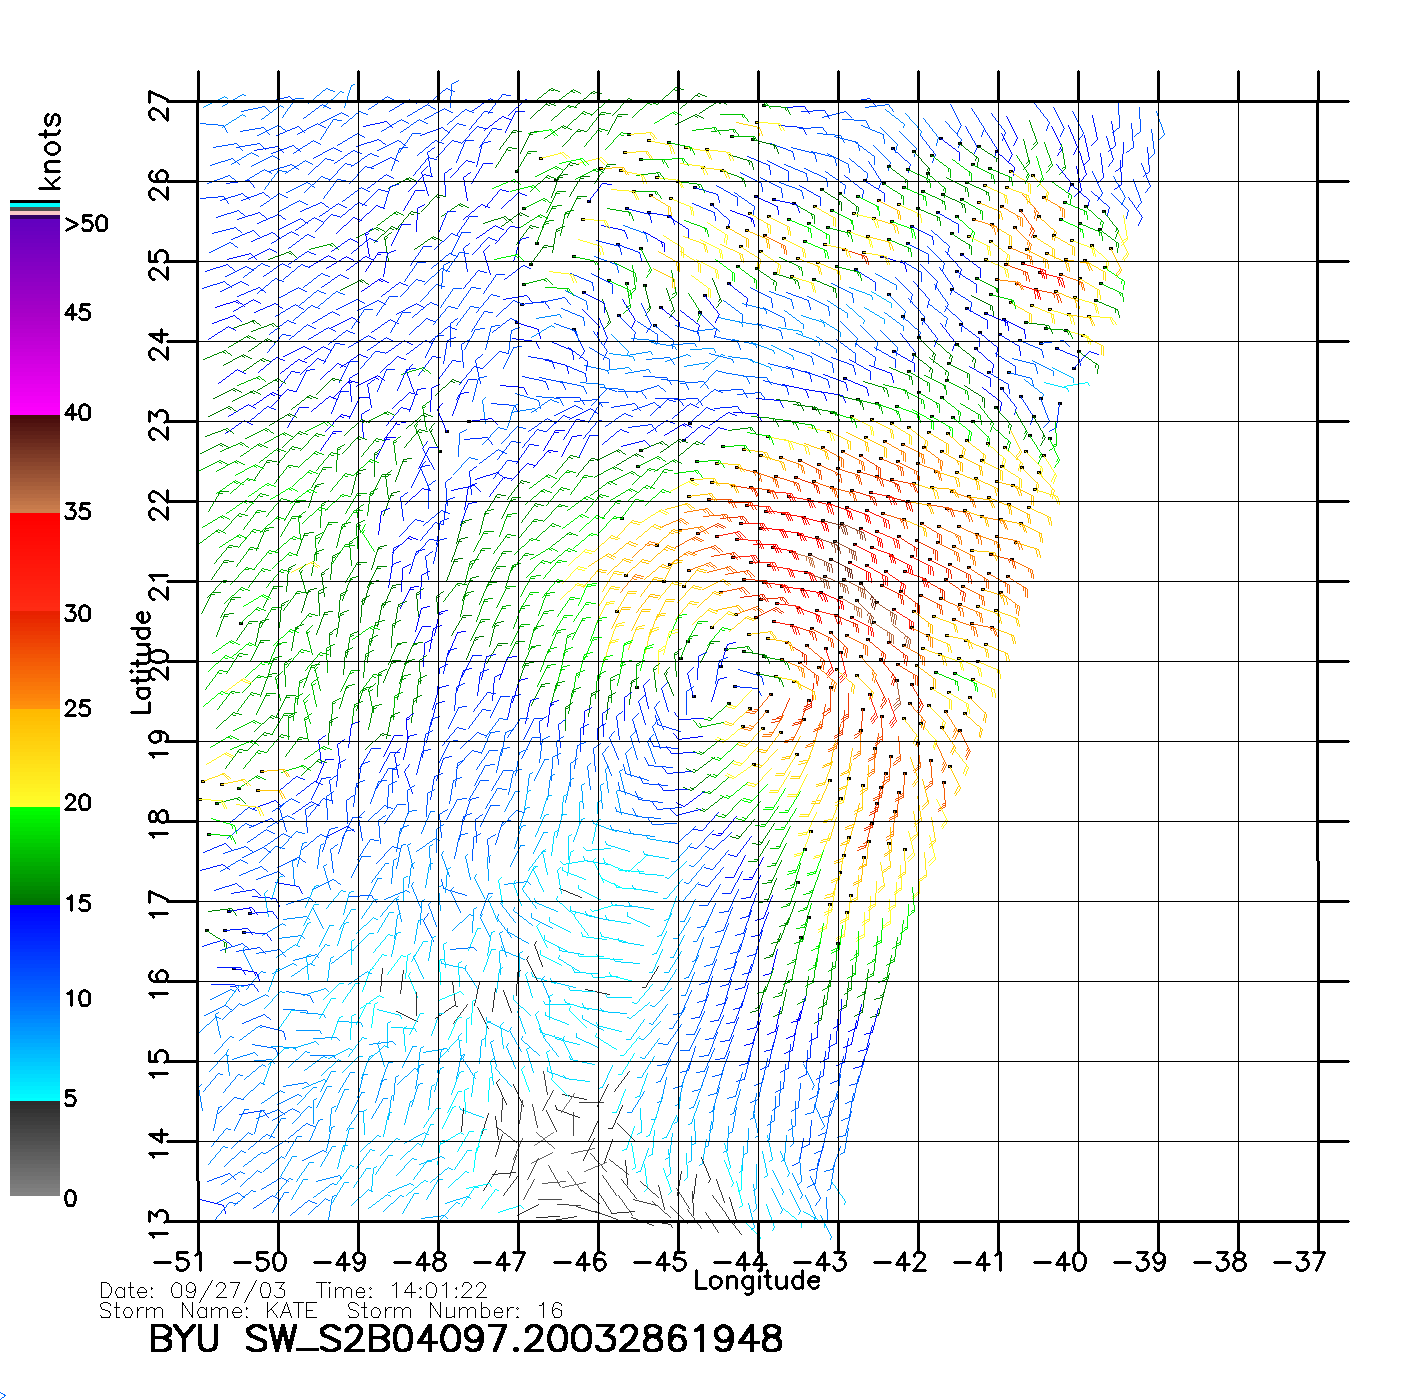Click the '0' legend scale label

70,1198
